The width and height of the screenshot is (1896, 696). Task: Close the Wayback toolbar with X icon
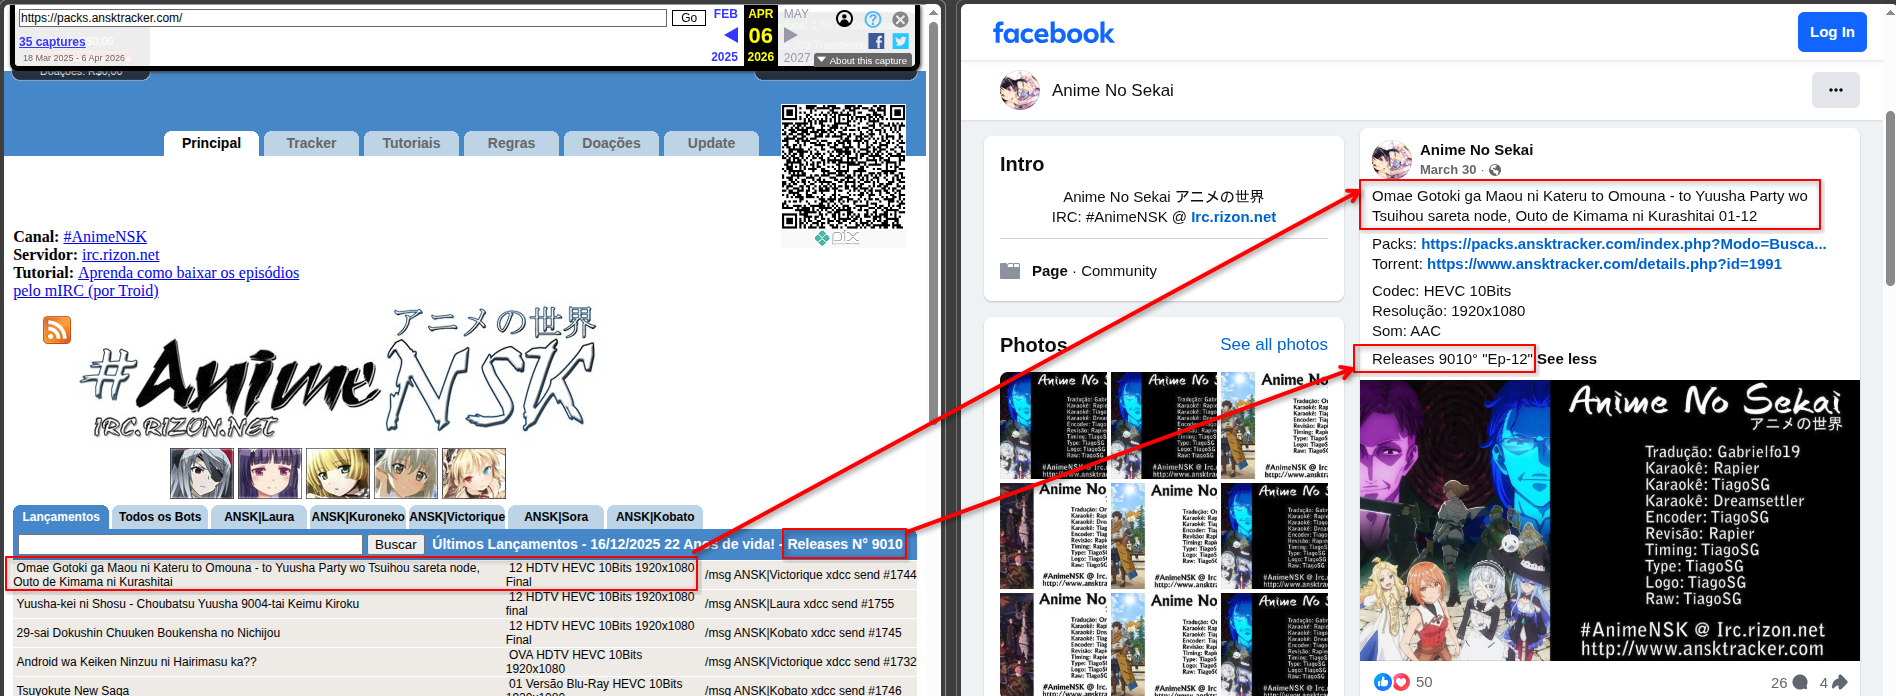[x=900, y=19]
